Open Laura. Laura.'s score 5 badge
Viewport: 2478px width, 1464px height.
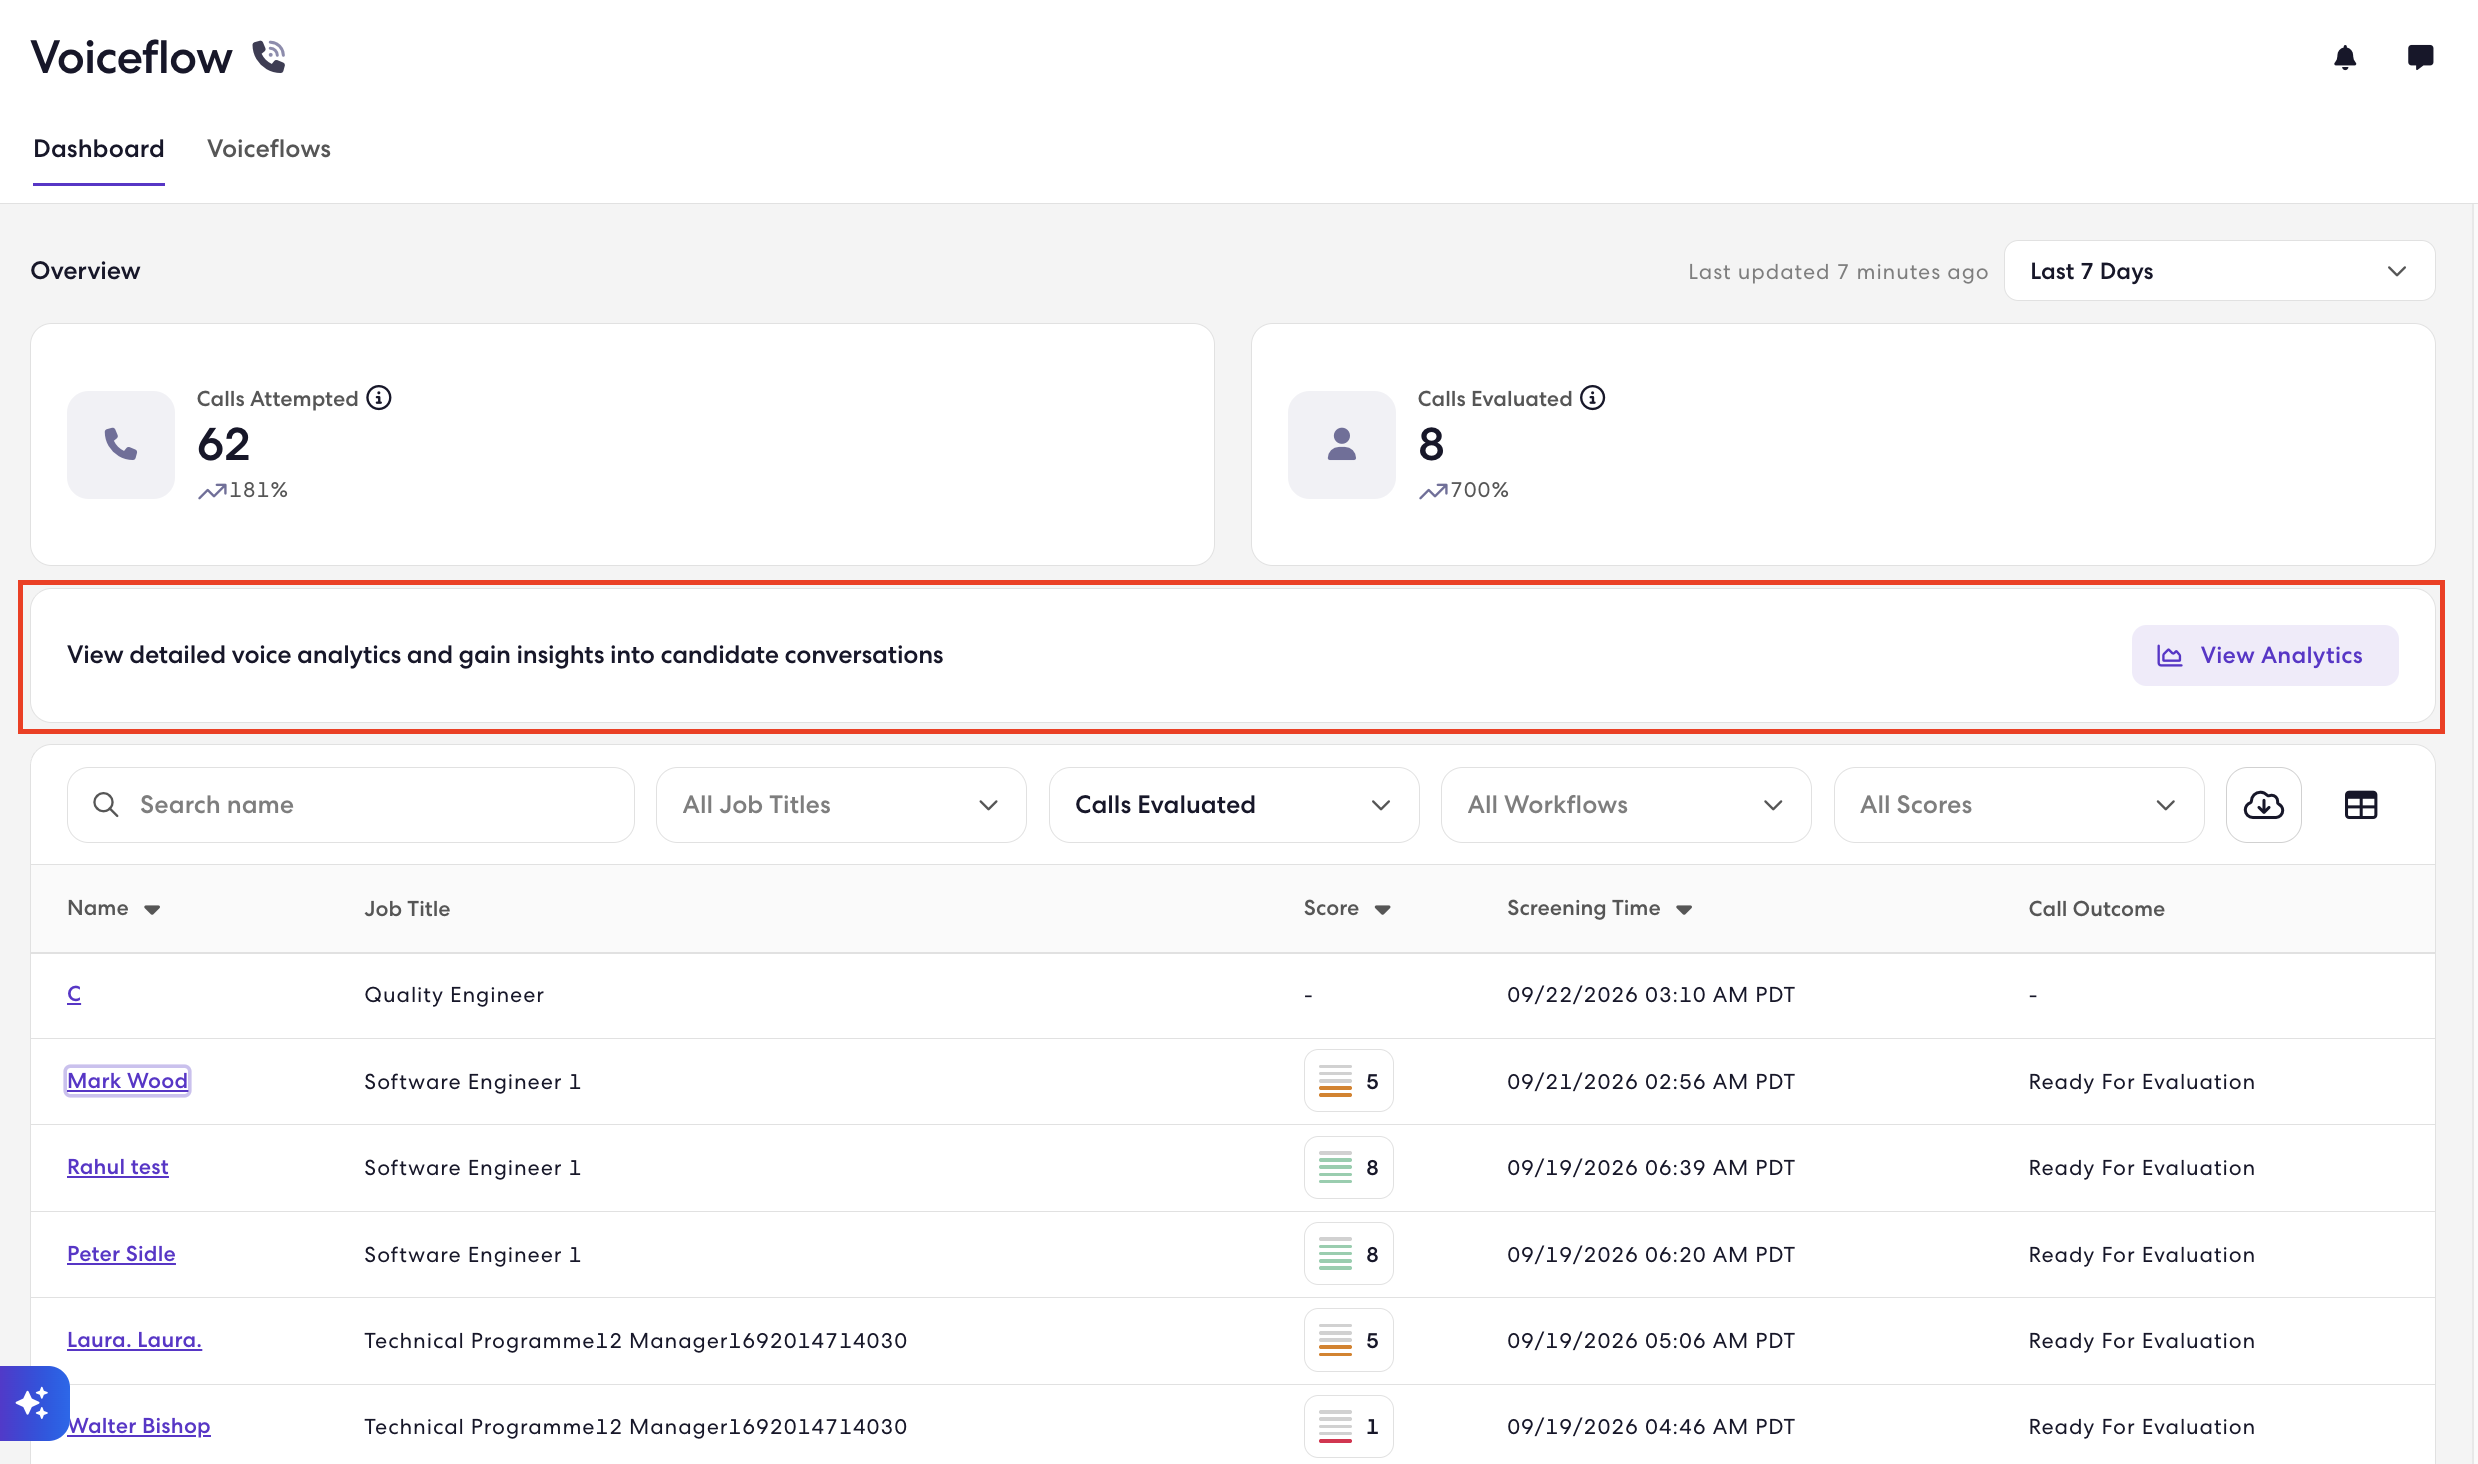point(1349,1340)
